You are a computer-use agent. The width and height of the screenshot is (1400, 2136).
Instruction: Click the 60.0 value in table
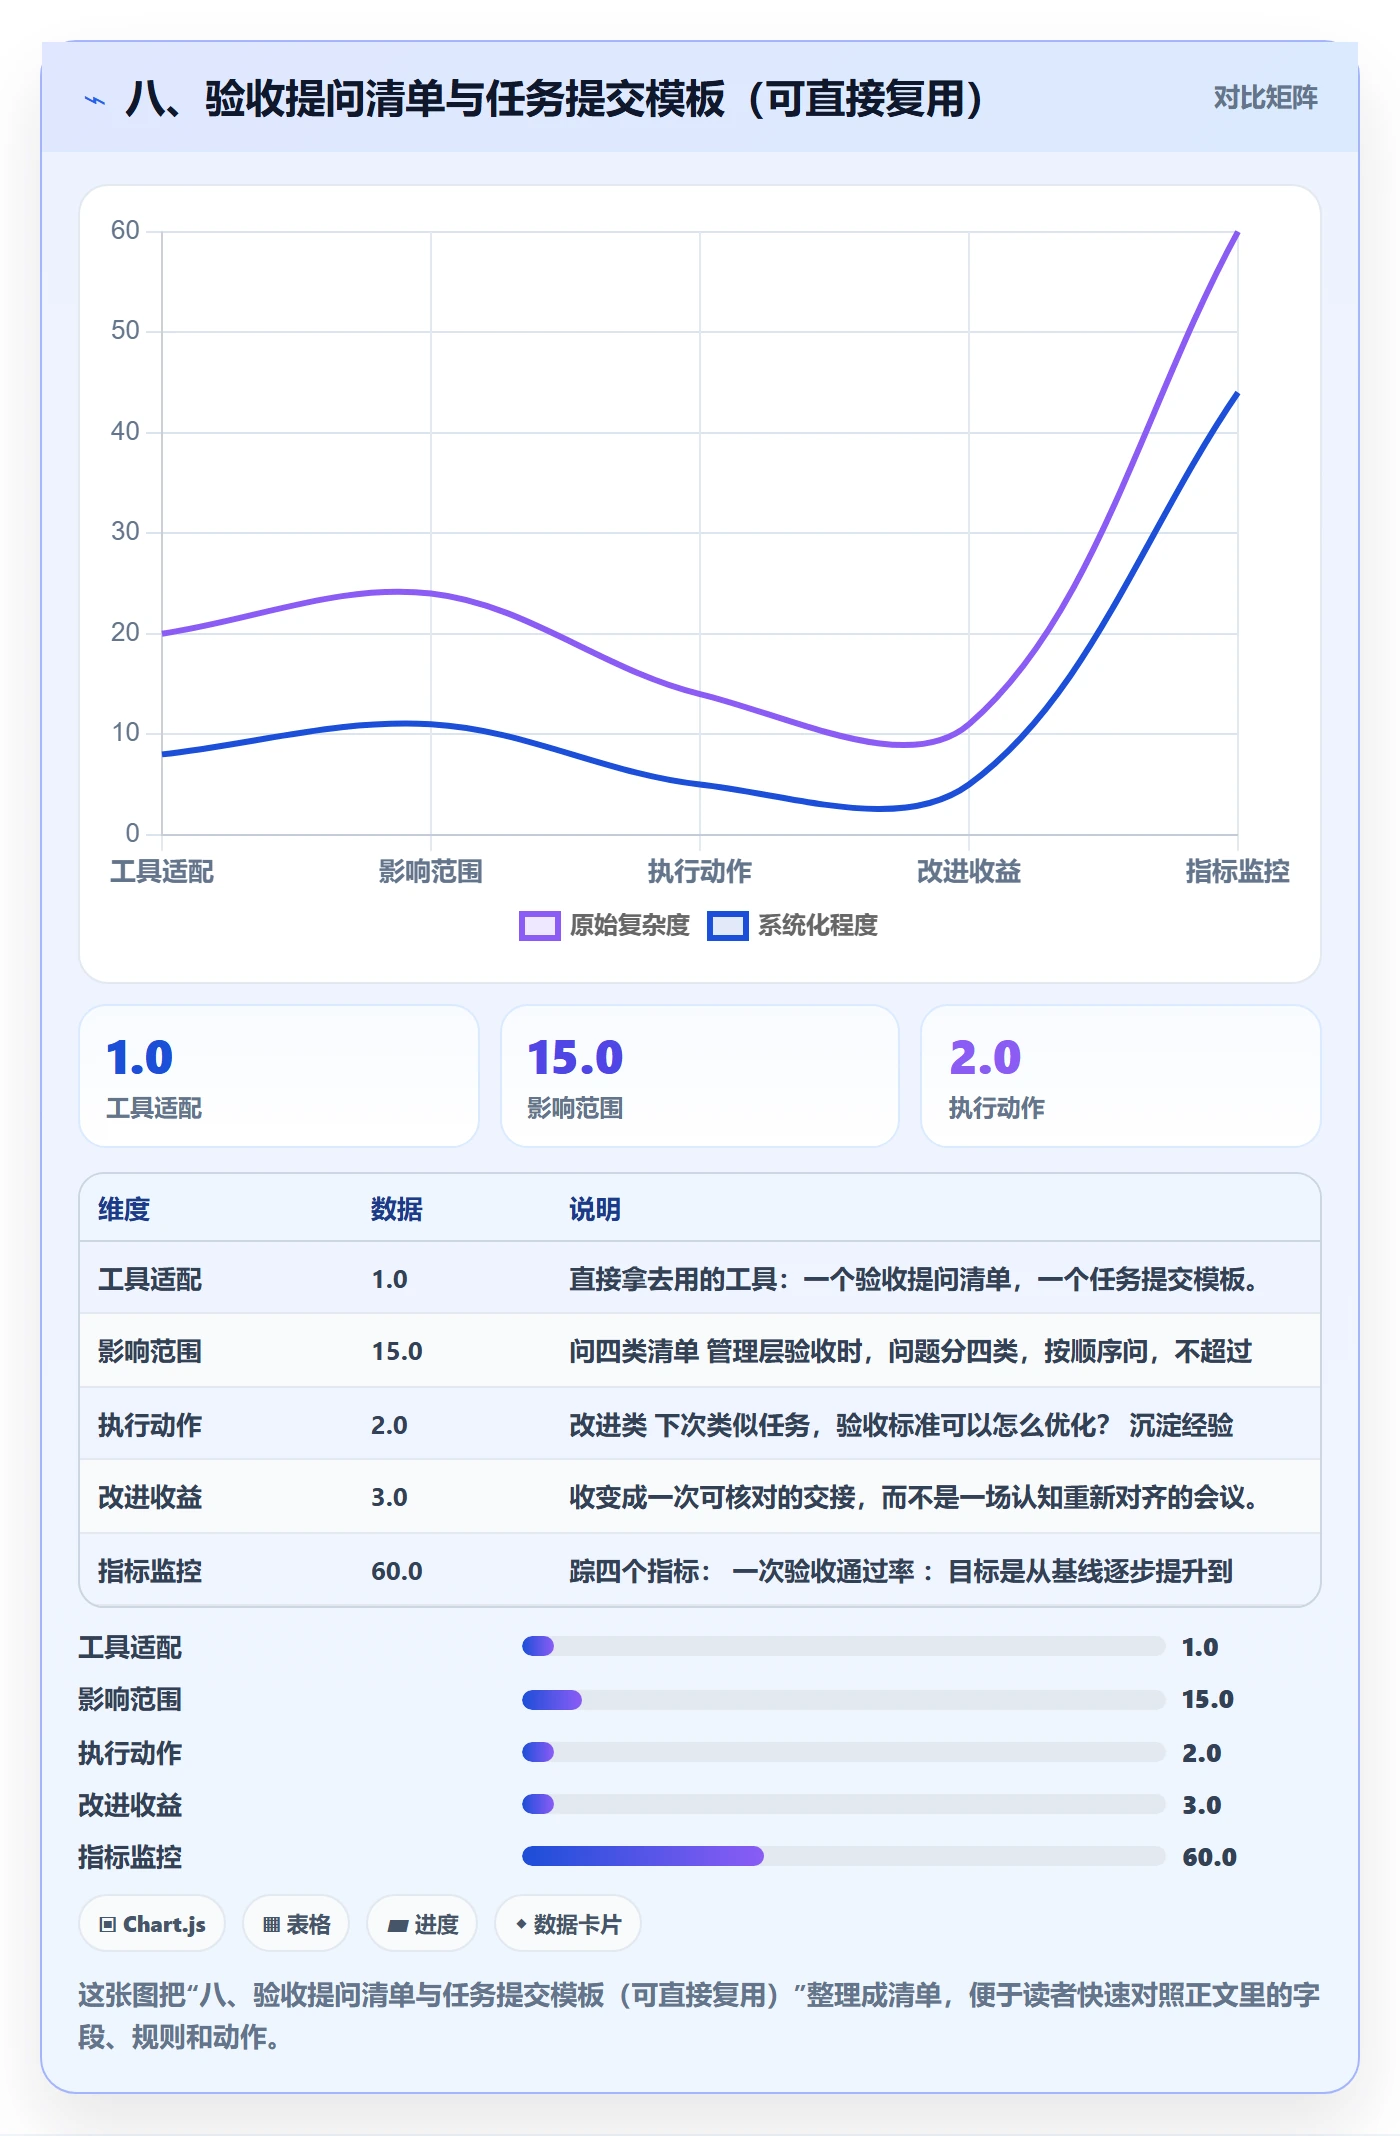pos(397,1571)
